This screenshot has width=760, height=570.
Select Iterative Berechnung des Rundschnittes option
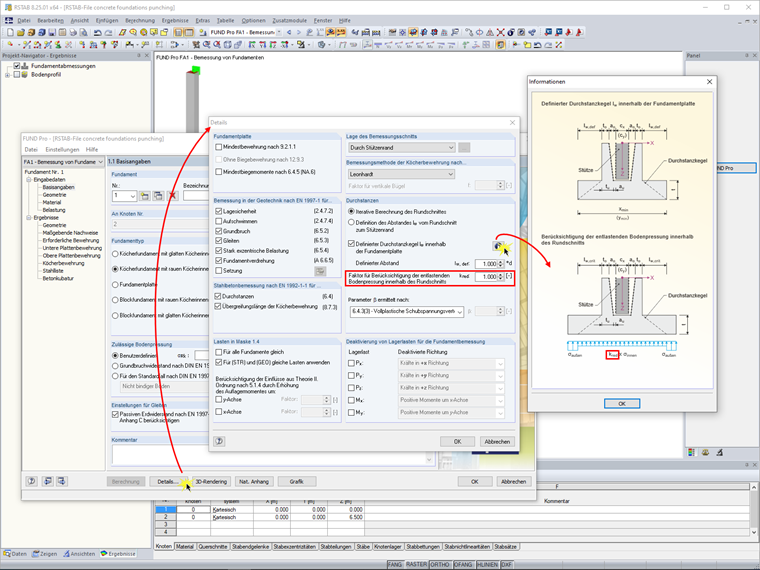[351, 211]
